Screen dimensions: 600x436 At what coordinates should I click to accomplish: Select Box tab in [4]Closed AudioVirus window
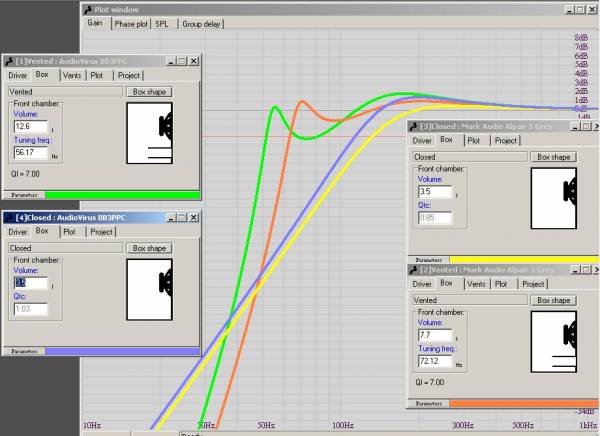[x=42, y=231]
